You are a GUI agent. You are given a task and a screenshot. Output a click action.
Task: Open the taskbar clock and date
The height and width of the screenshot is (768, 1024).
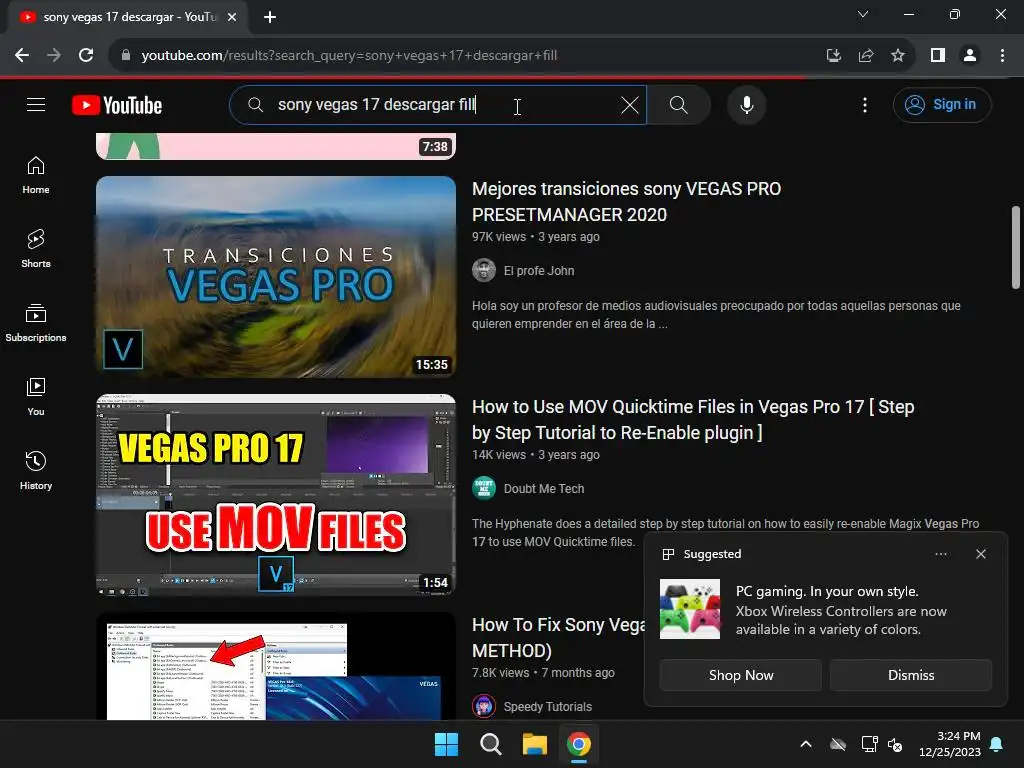click(x=950, y=744)
